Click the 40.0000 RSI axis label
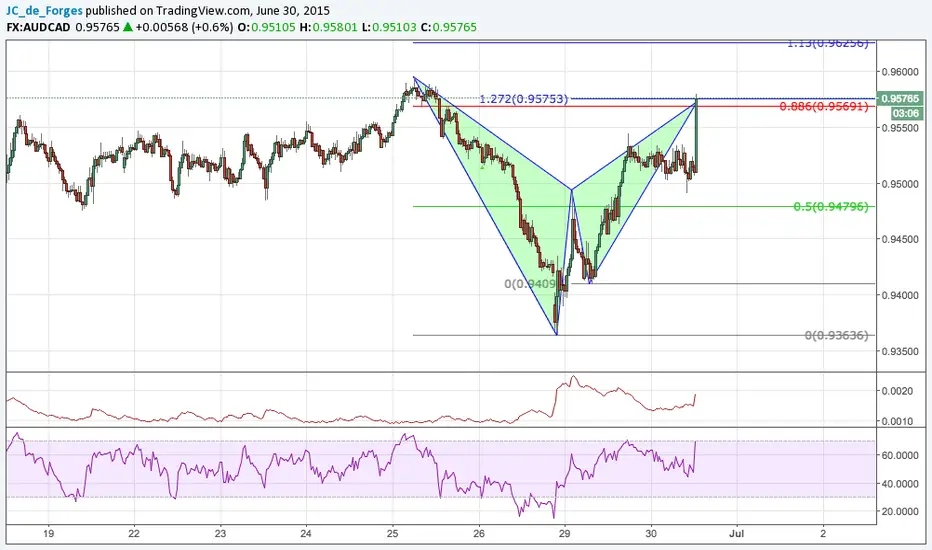 tap(900, 484)
